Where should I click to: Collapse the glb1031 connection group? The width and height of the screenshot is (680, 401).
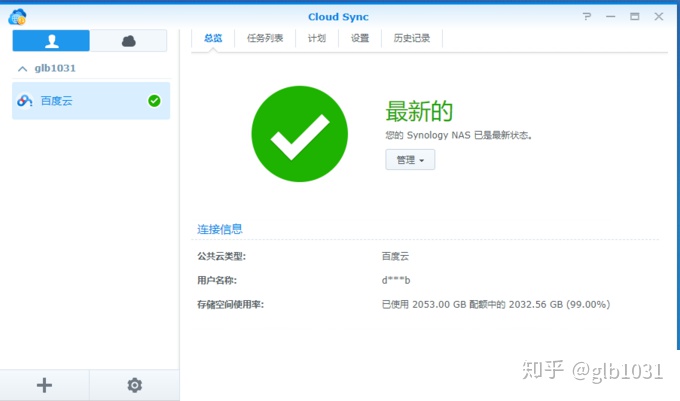pos(23,68)
